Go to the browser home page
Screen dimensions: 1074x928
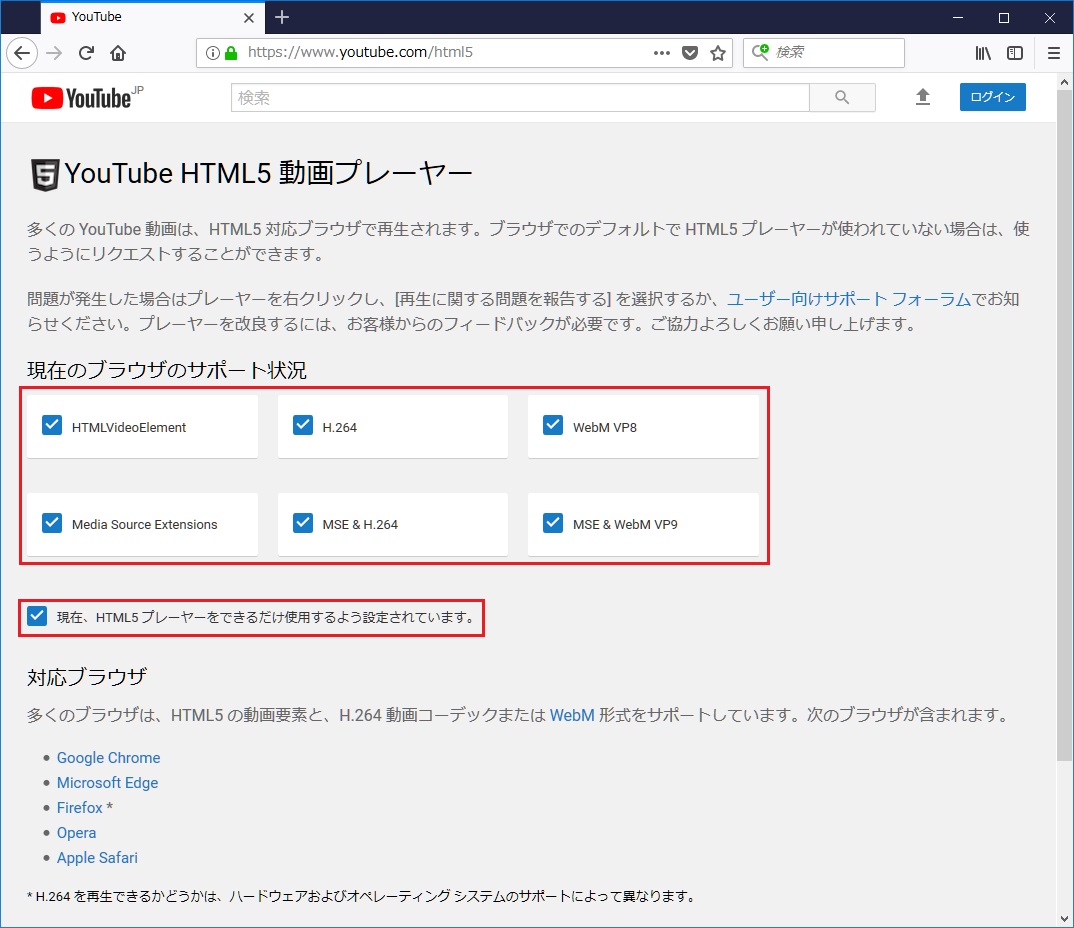click(118, 53)
